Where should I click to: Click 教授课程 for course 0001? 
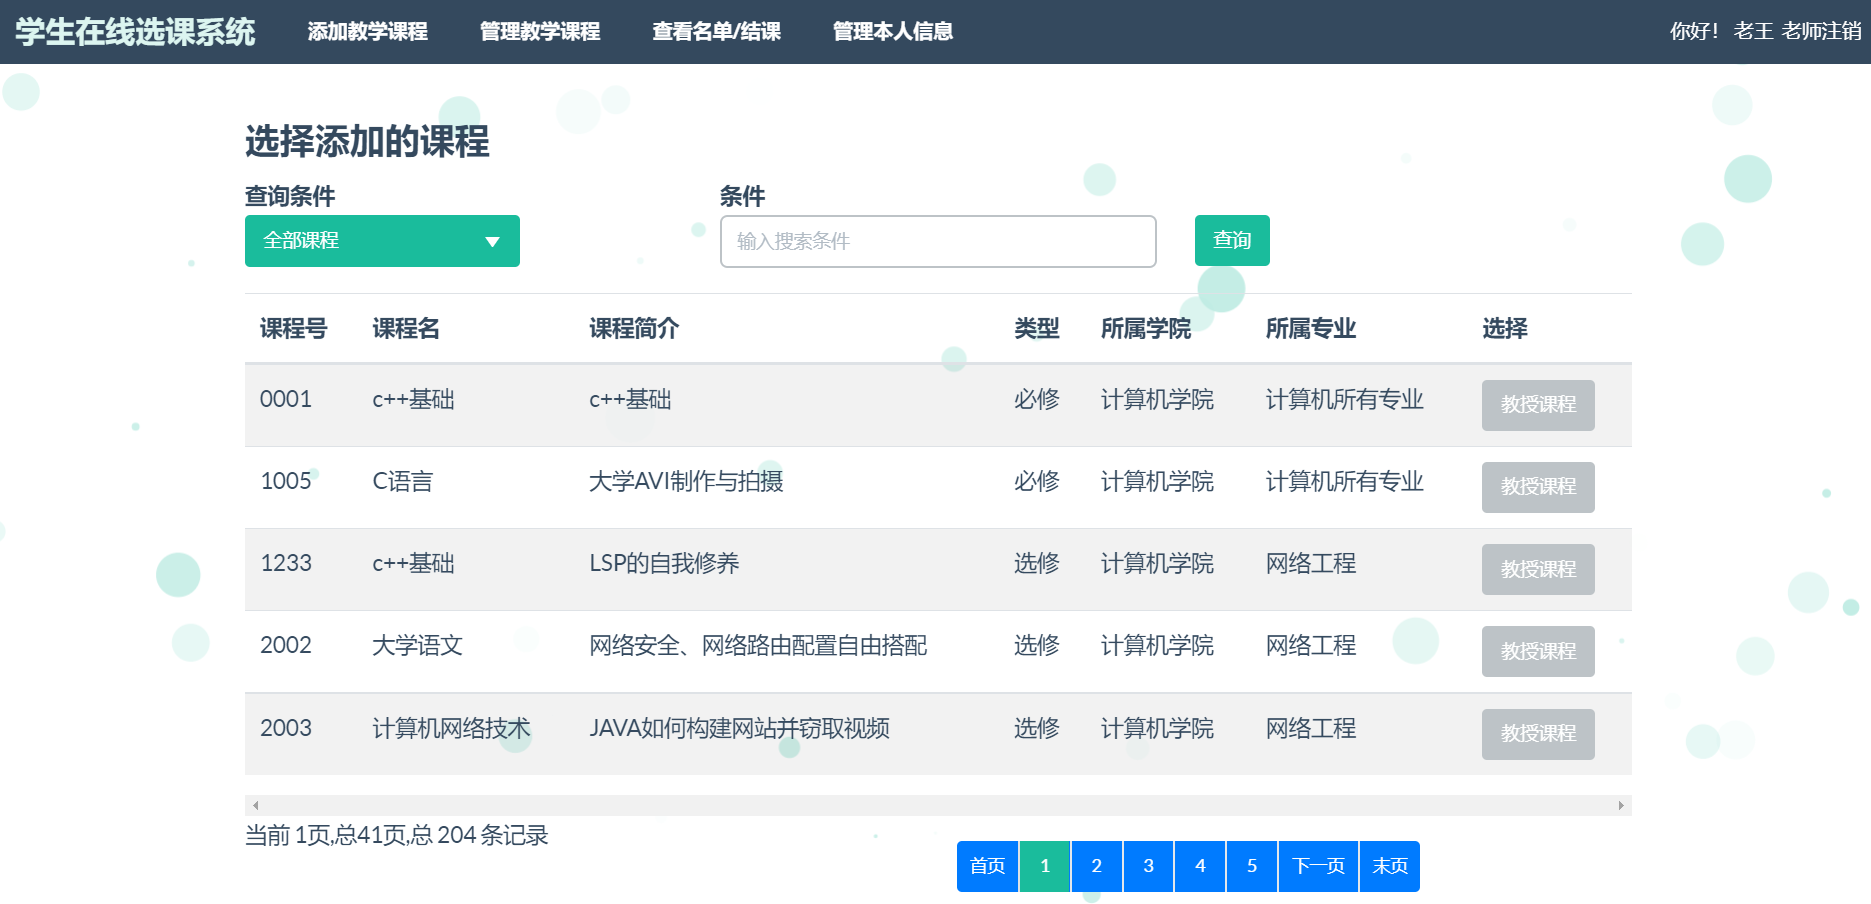pyautogui.click(x=1537, y=405)
